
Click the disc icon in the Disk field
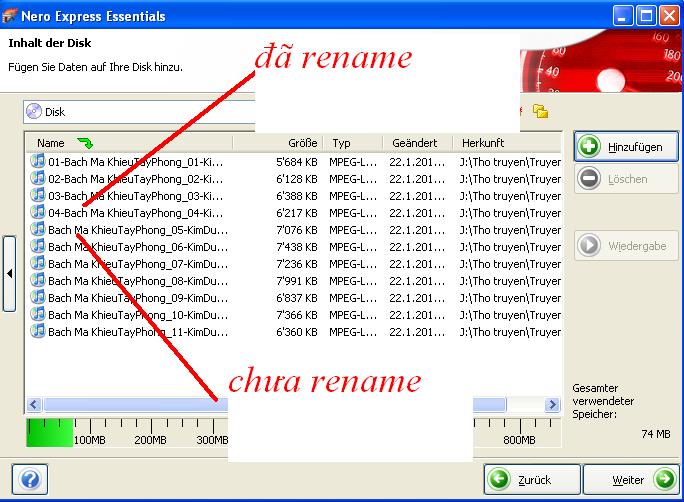click(34, 112)
